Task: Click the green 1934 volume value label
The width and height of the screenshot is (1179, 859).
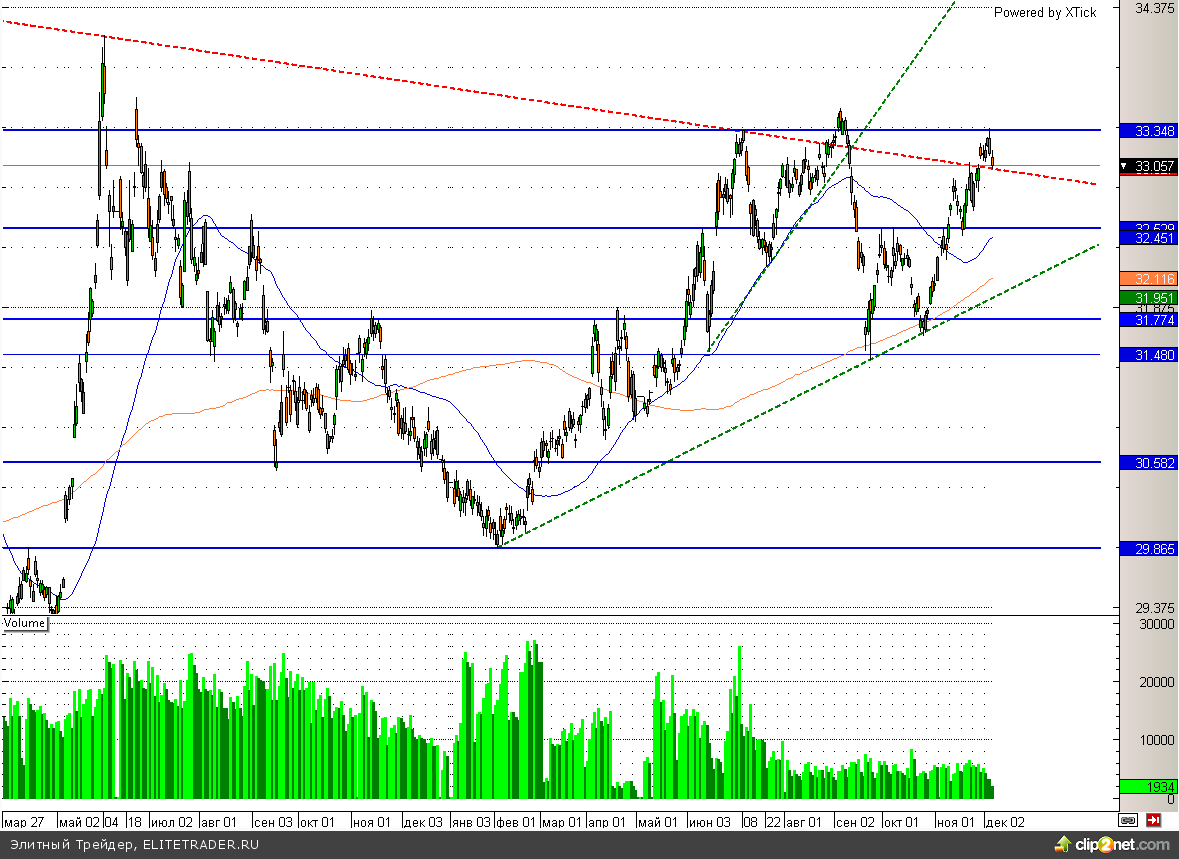Action: pyautogui.click(x=1147, y=787)
